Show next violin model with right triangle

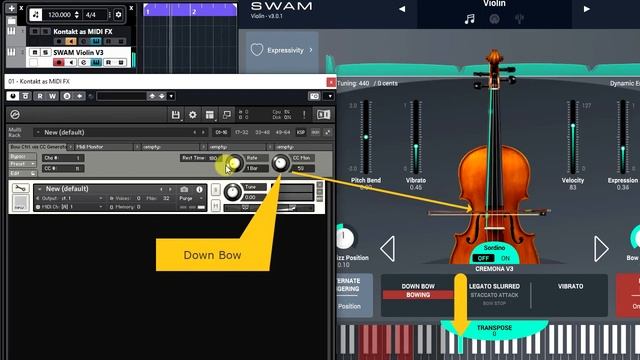pos(601,248)
